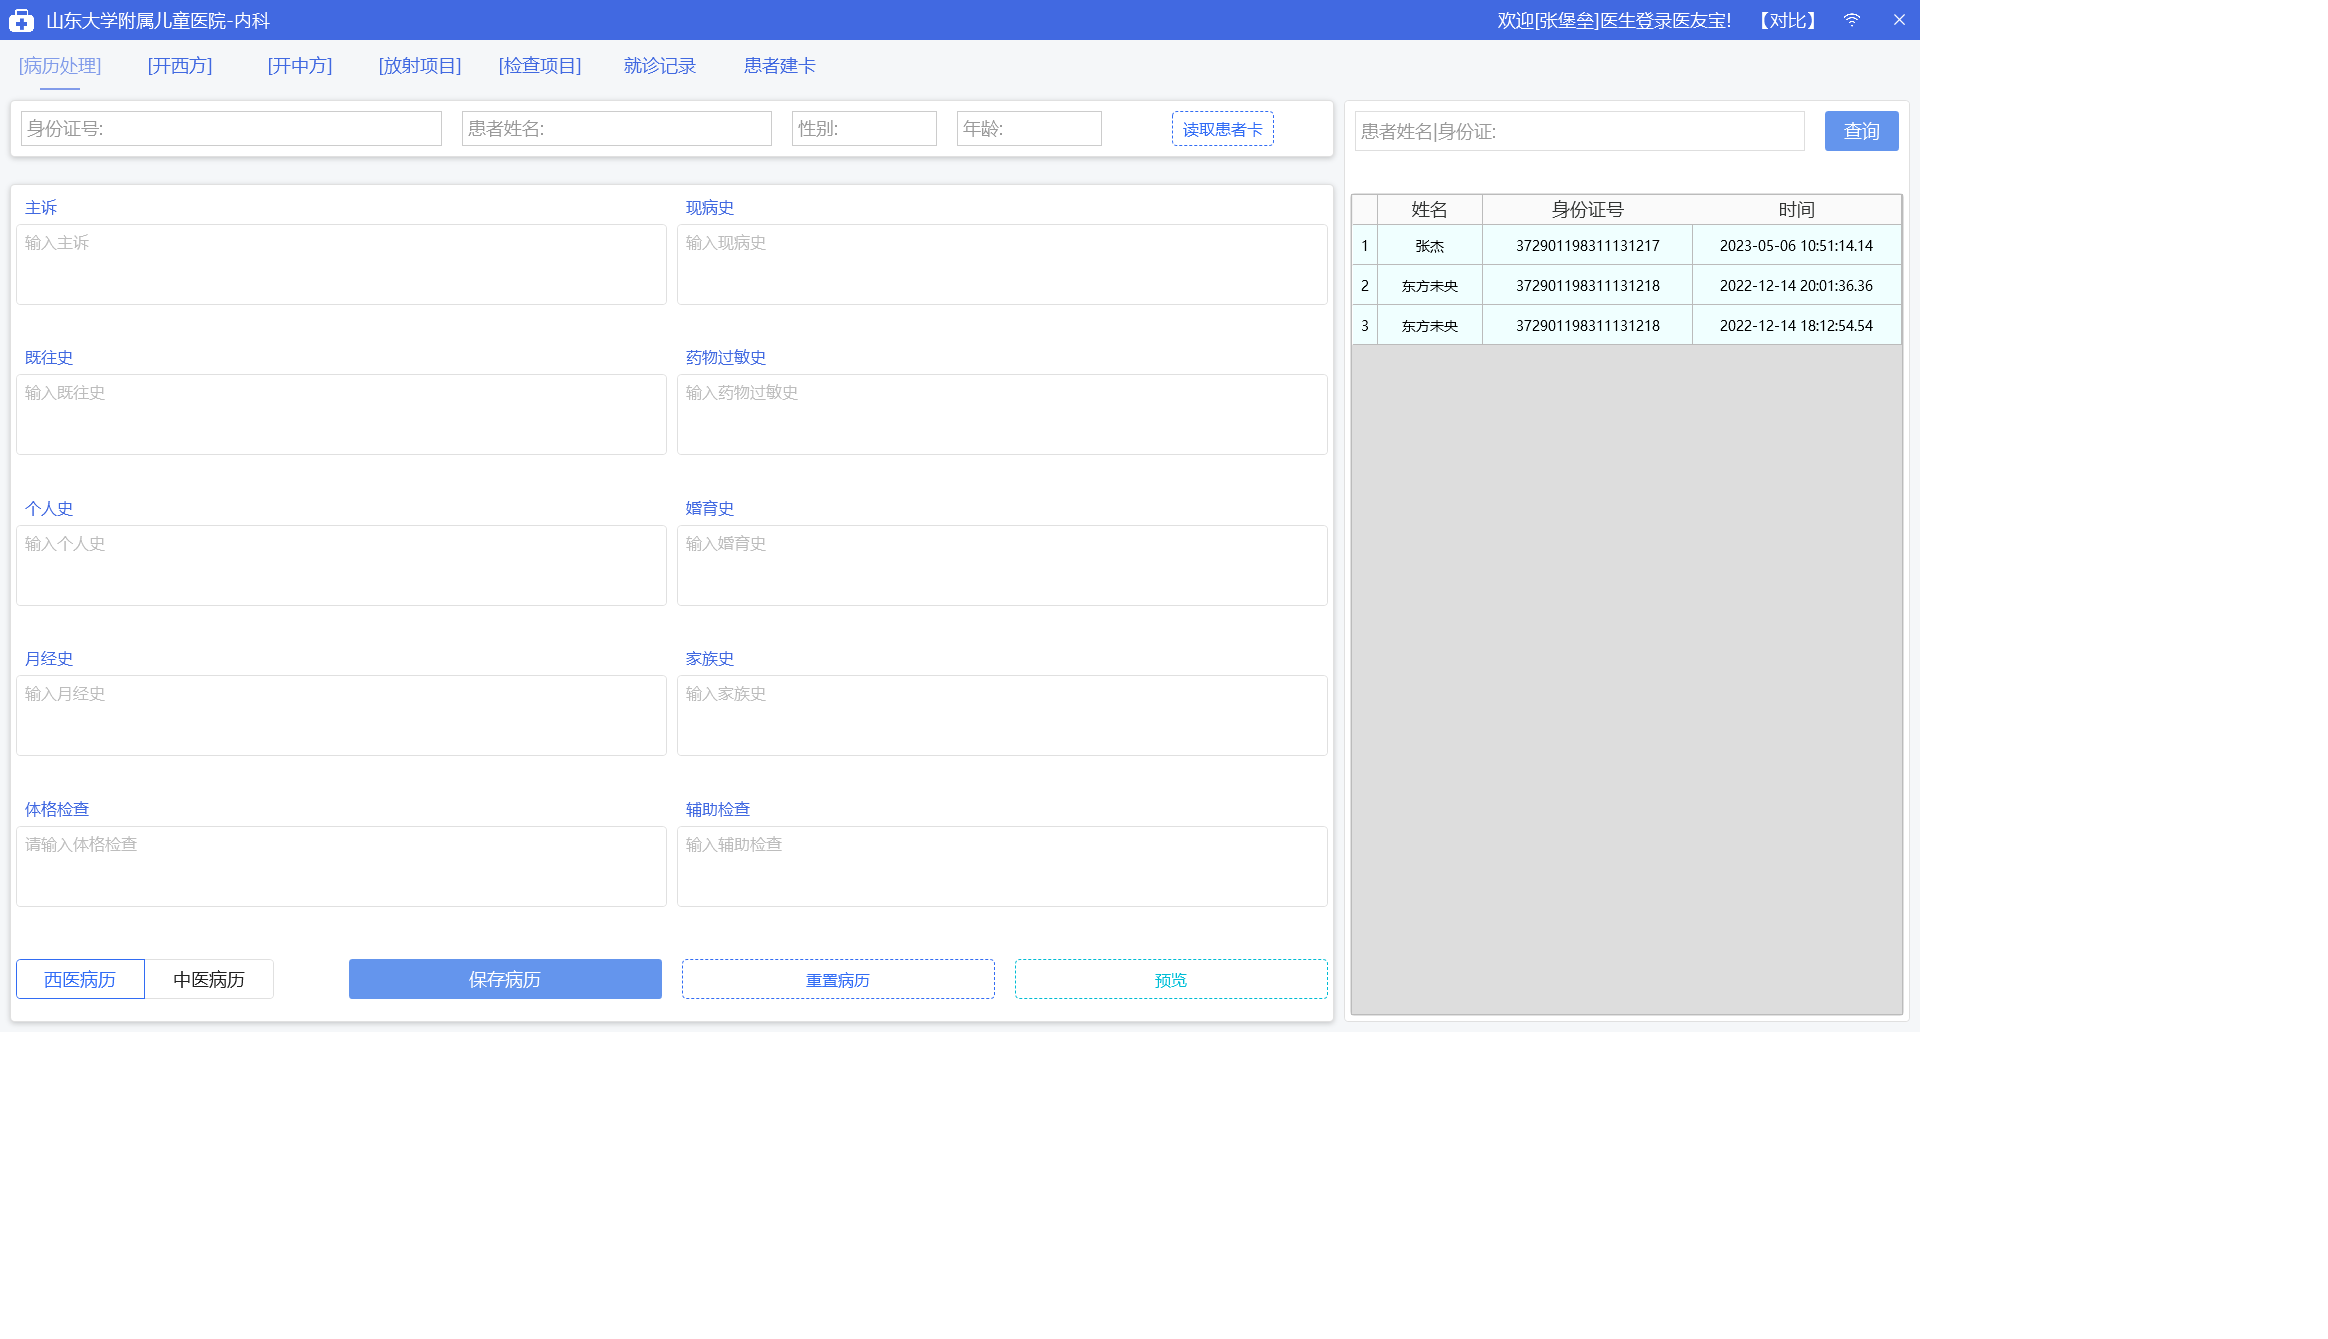2328x1339 pixels.
Task: Click into the 辅助检查 text area
Action: point(1002,867)
